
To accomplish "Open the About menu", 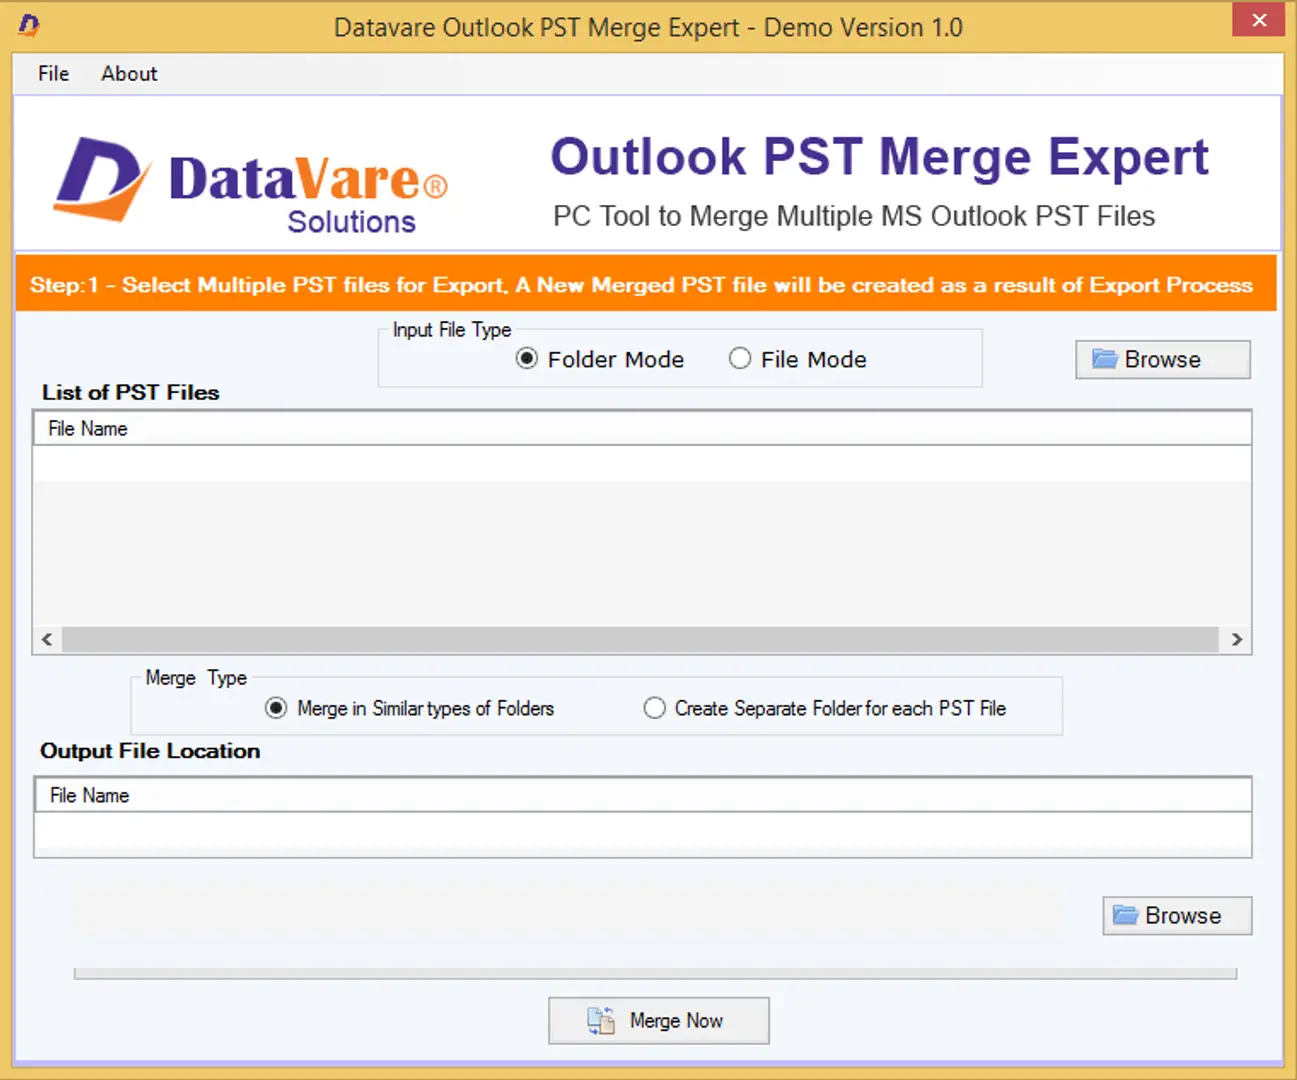I will [x=129, y=73].
